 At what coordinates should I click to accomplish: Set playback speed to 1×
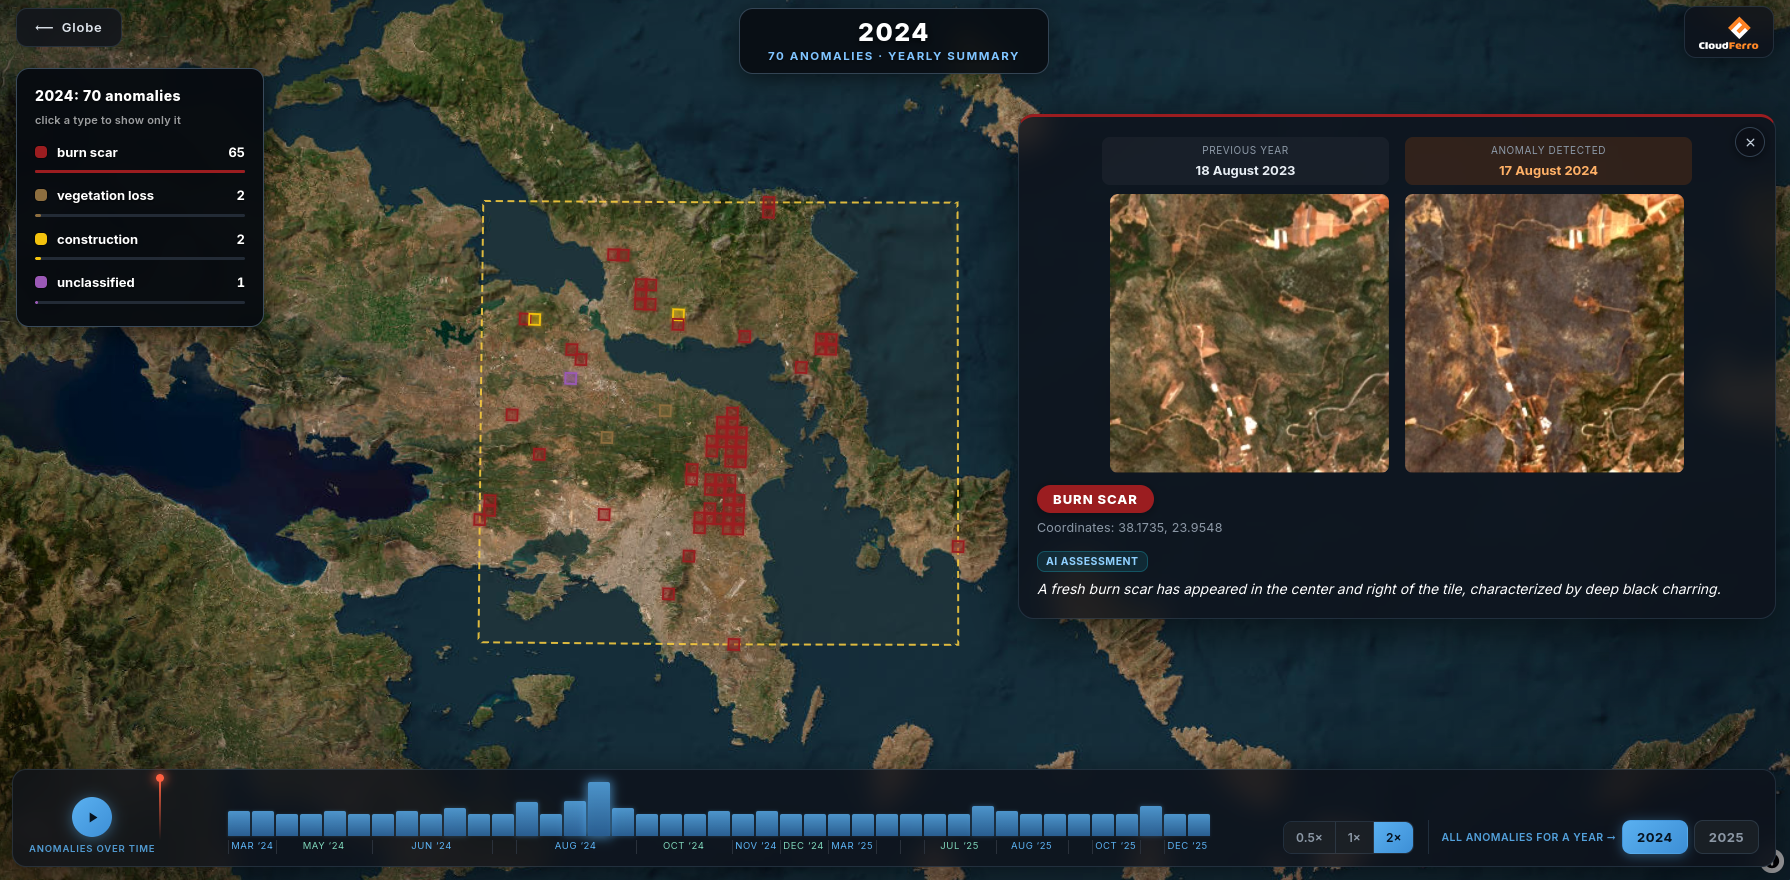click(1354, 838)
